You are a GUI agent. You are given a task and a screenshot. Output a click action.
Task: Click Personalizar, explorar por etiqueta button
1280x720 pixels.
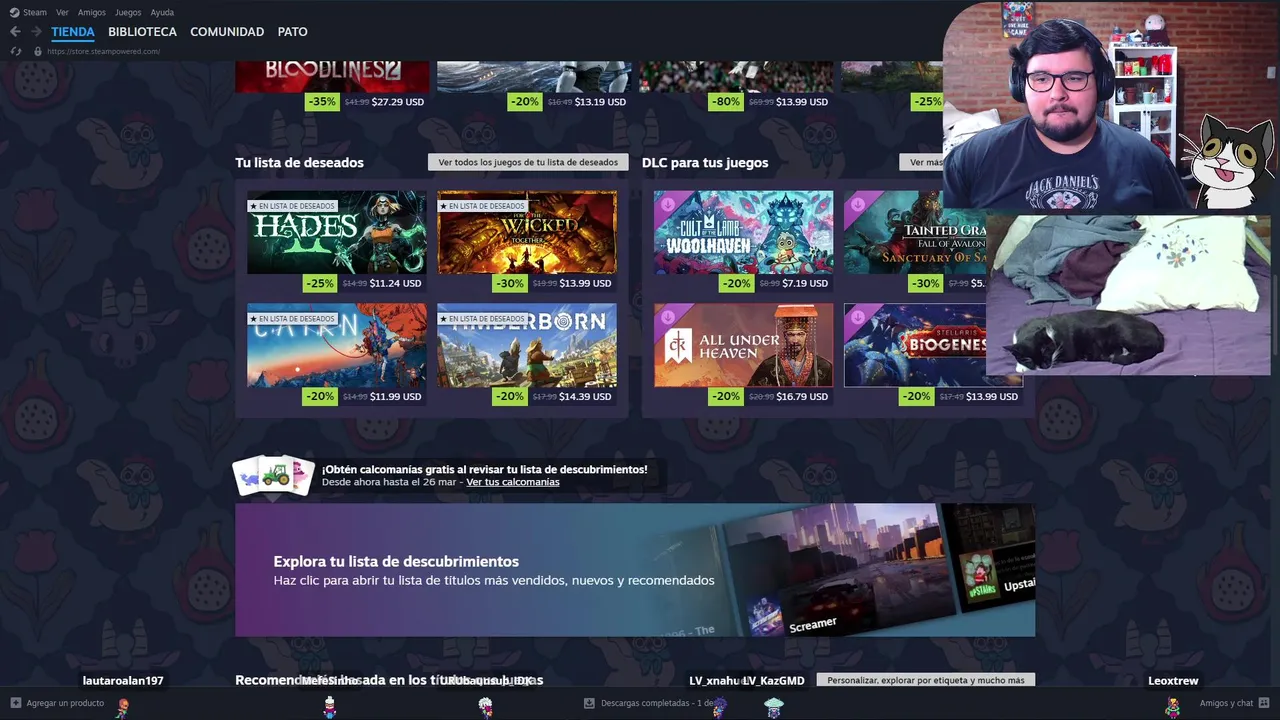point(925,680)
